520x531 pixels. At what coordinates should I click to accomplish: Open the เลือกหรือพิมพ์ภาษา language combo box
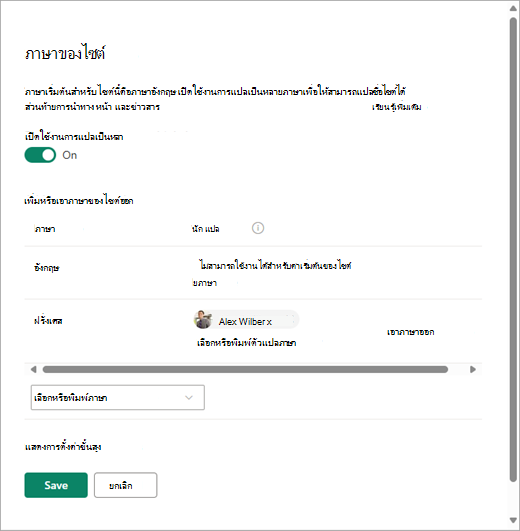[x=118, y=398]
